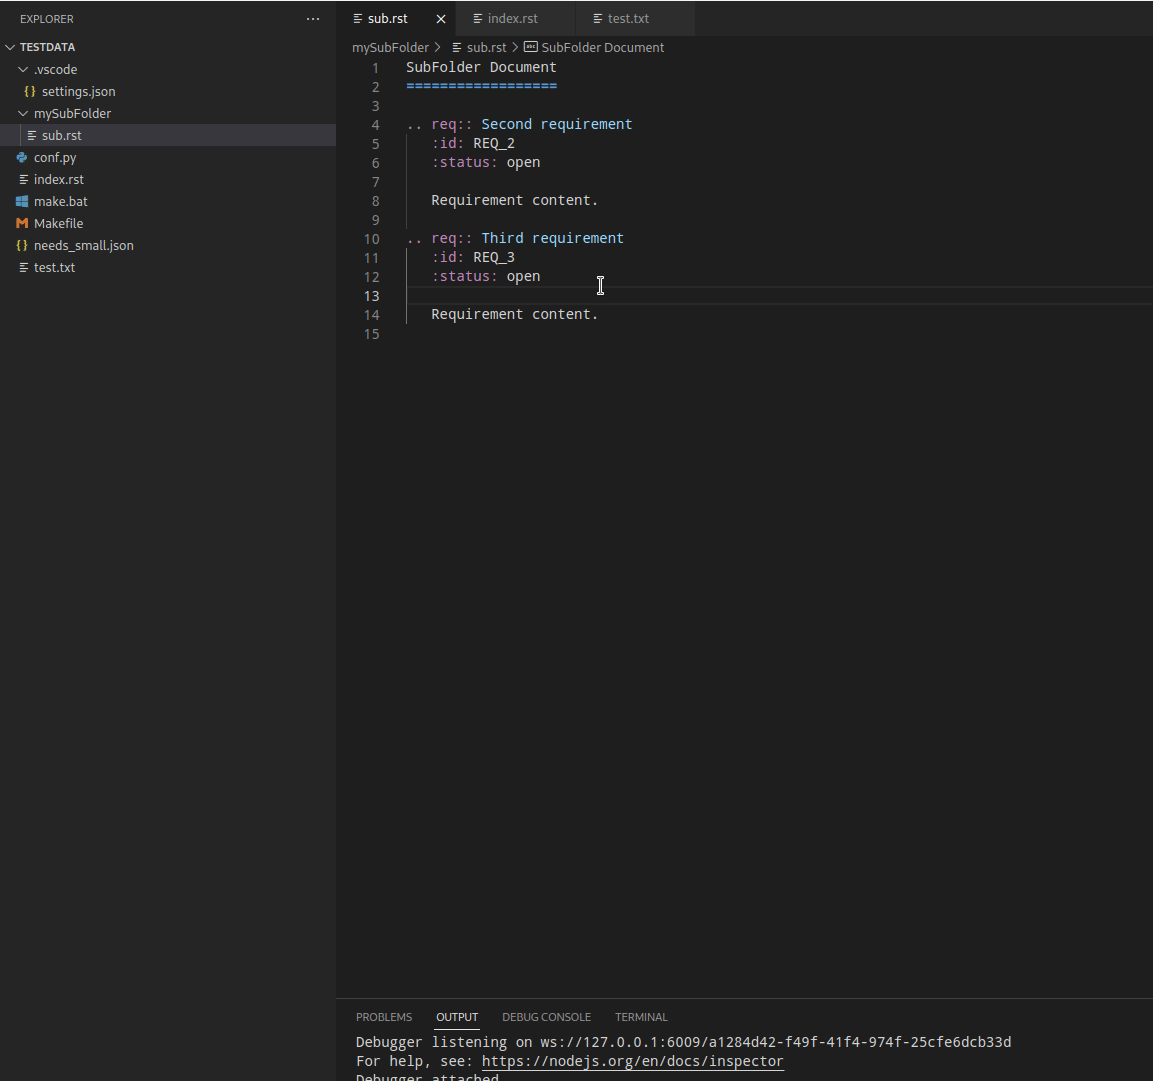
Task: Follow the nodejs.org inspector docs link
Action: coord(632,1061)
